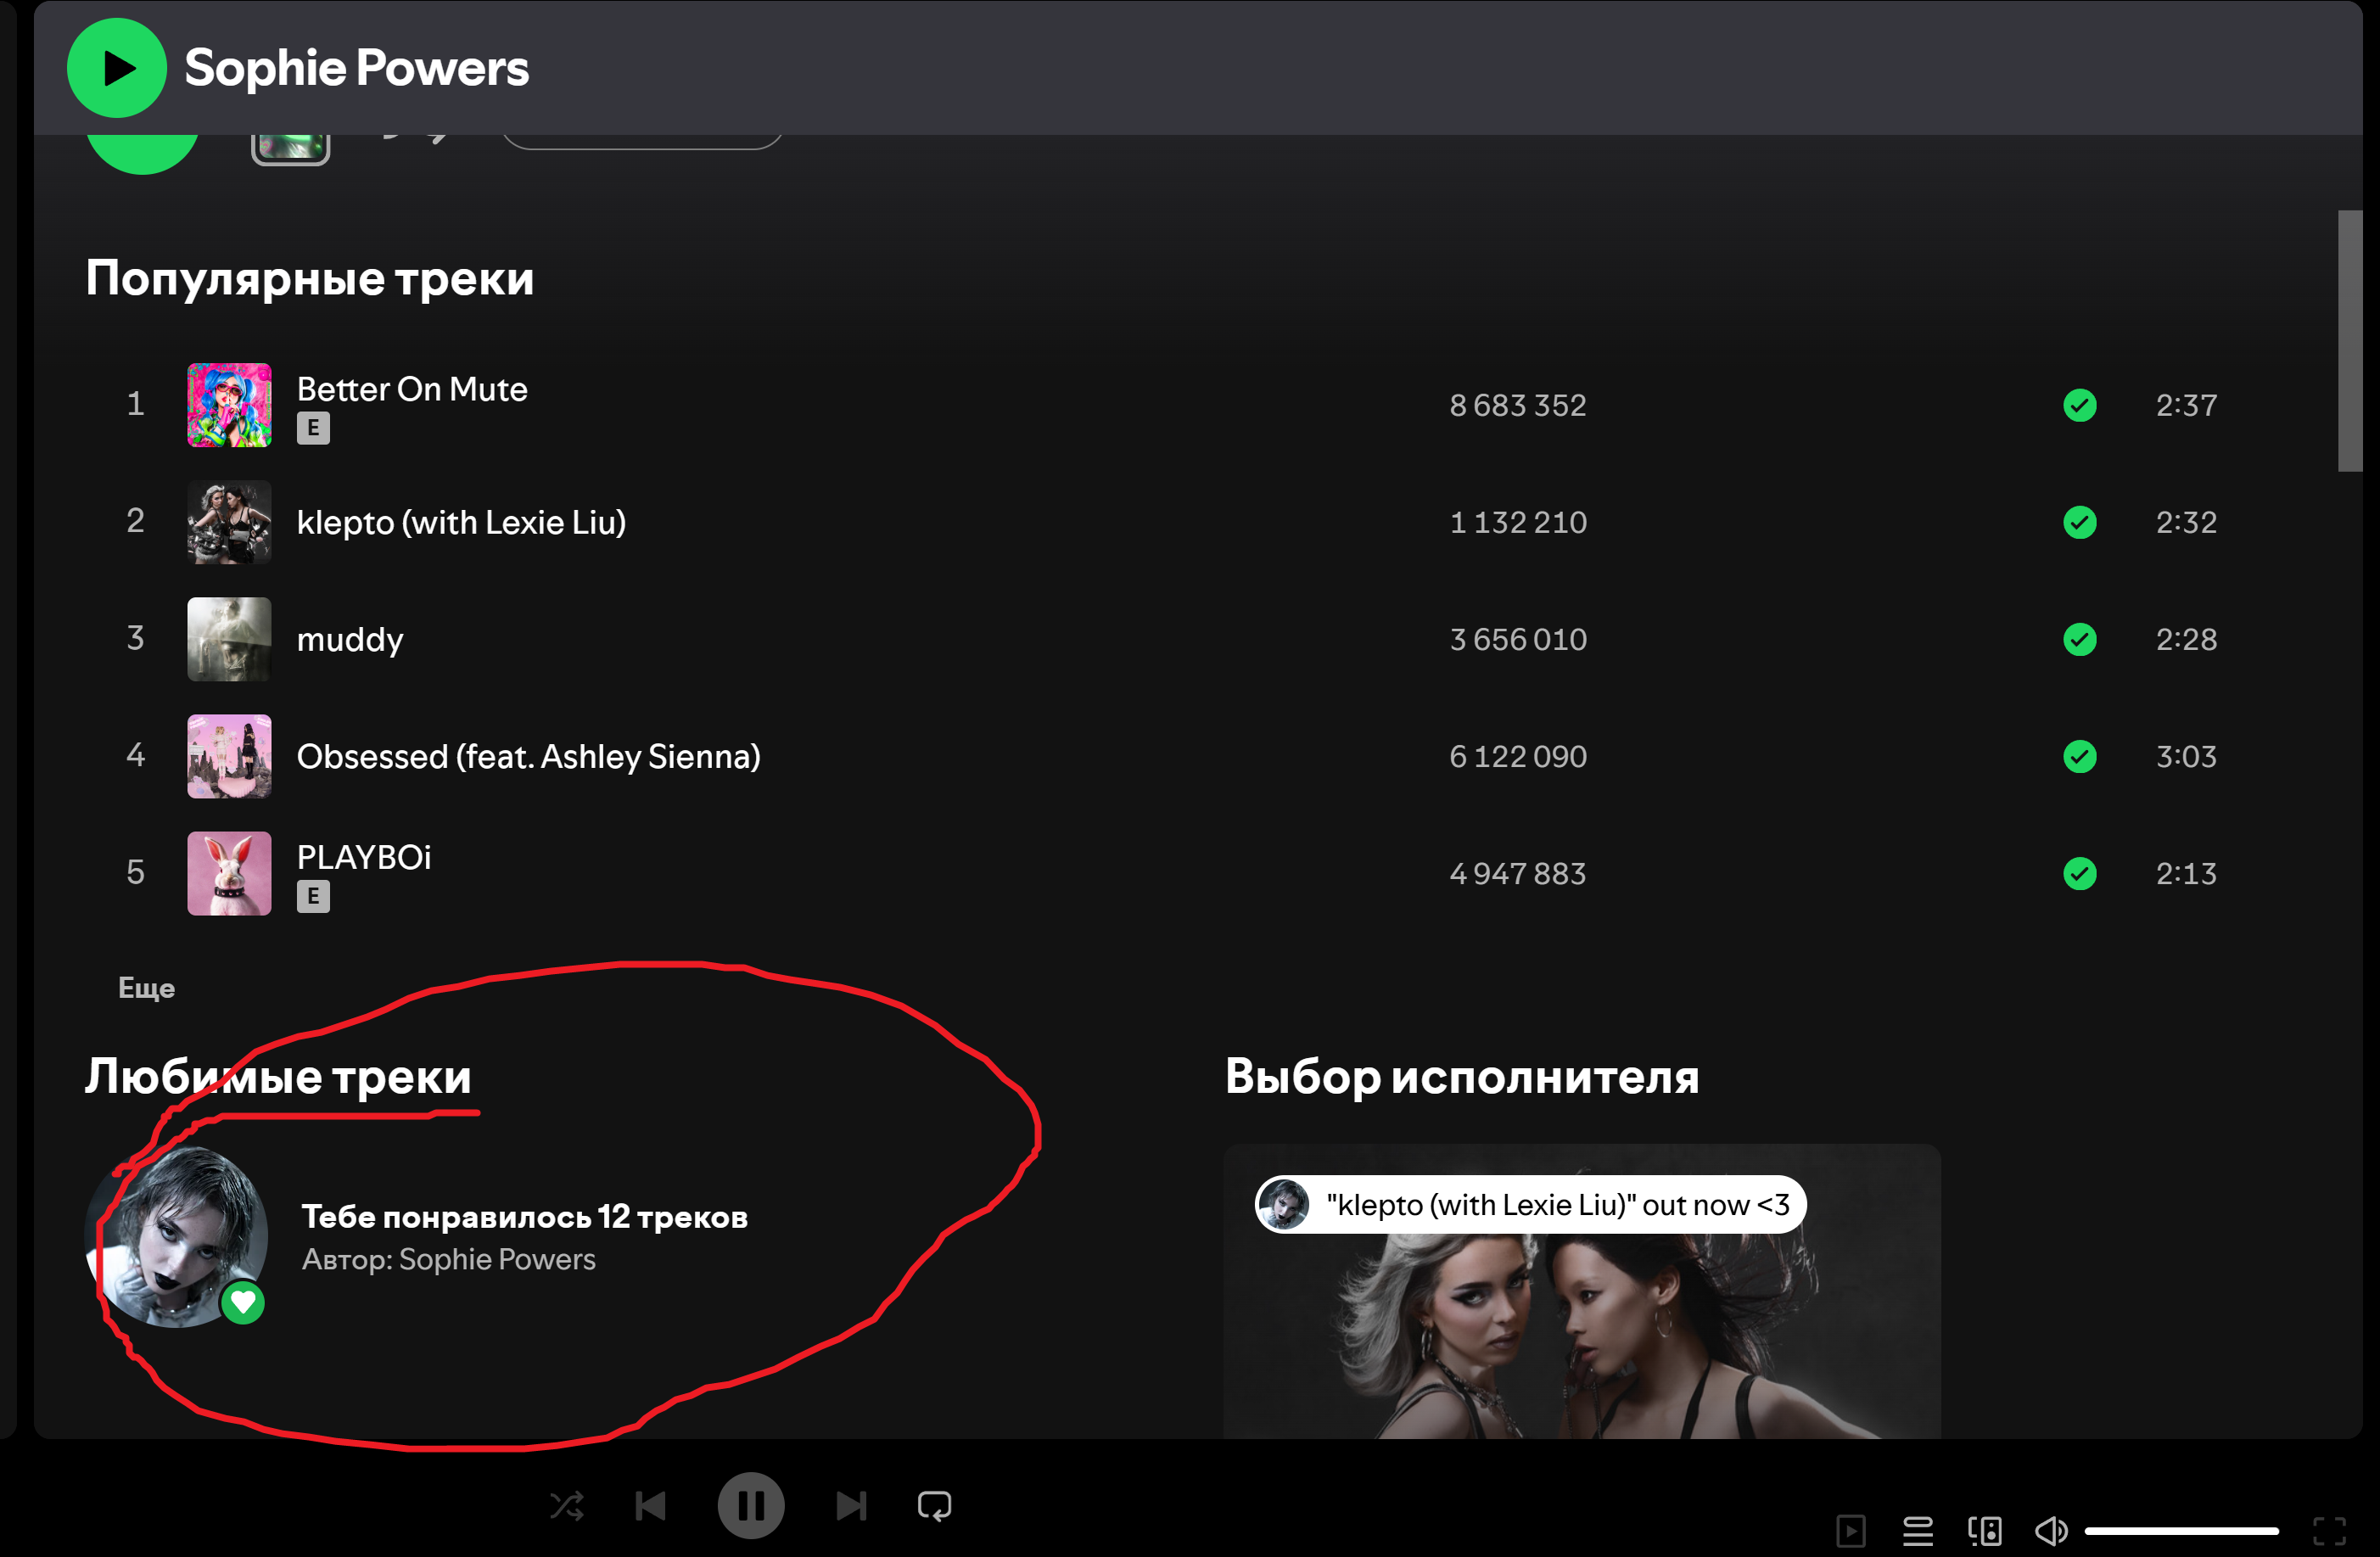
Task: Open "Тебе понравилось 12 треков"
Action: pos(525,1216)
